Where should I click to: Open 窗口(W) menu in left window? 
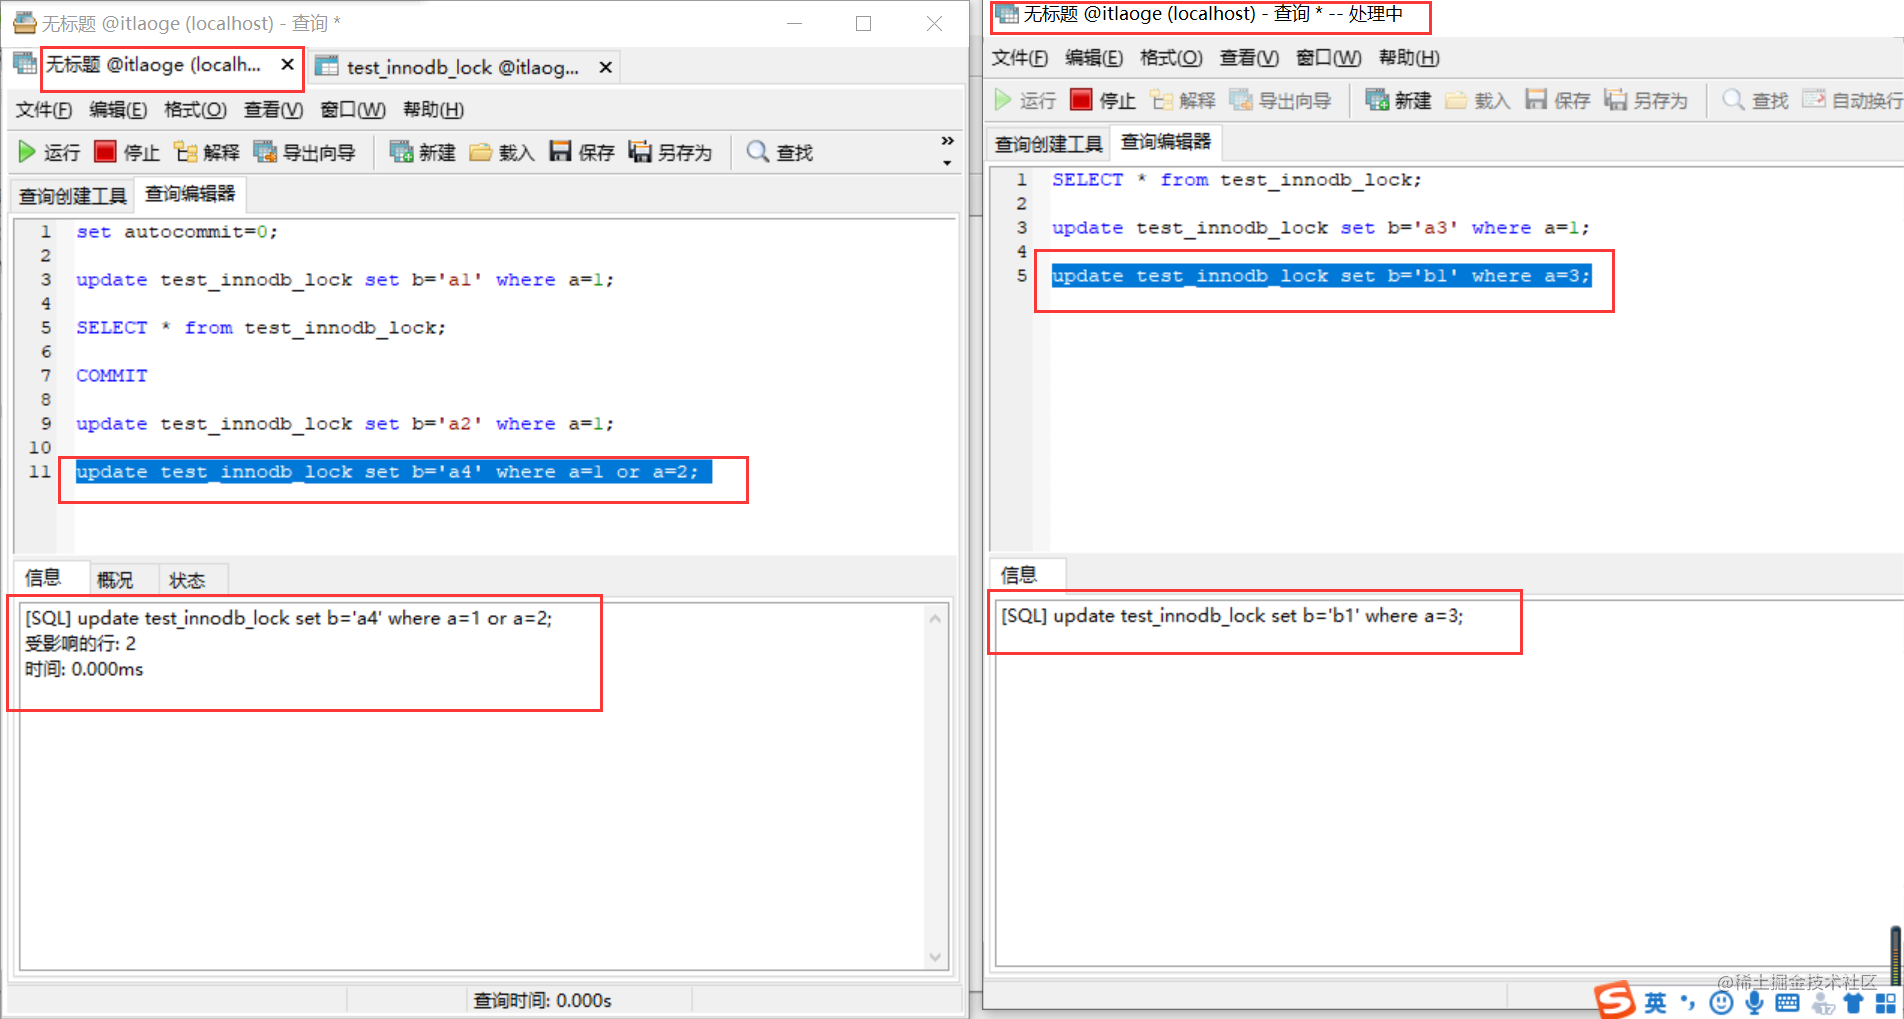coord(353,109)
